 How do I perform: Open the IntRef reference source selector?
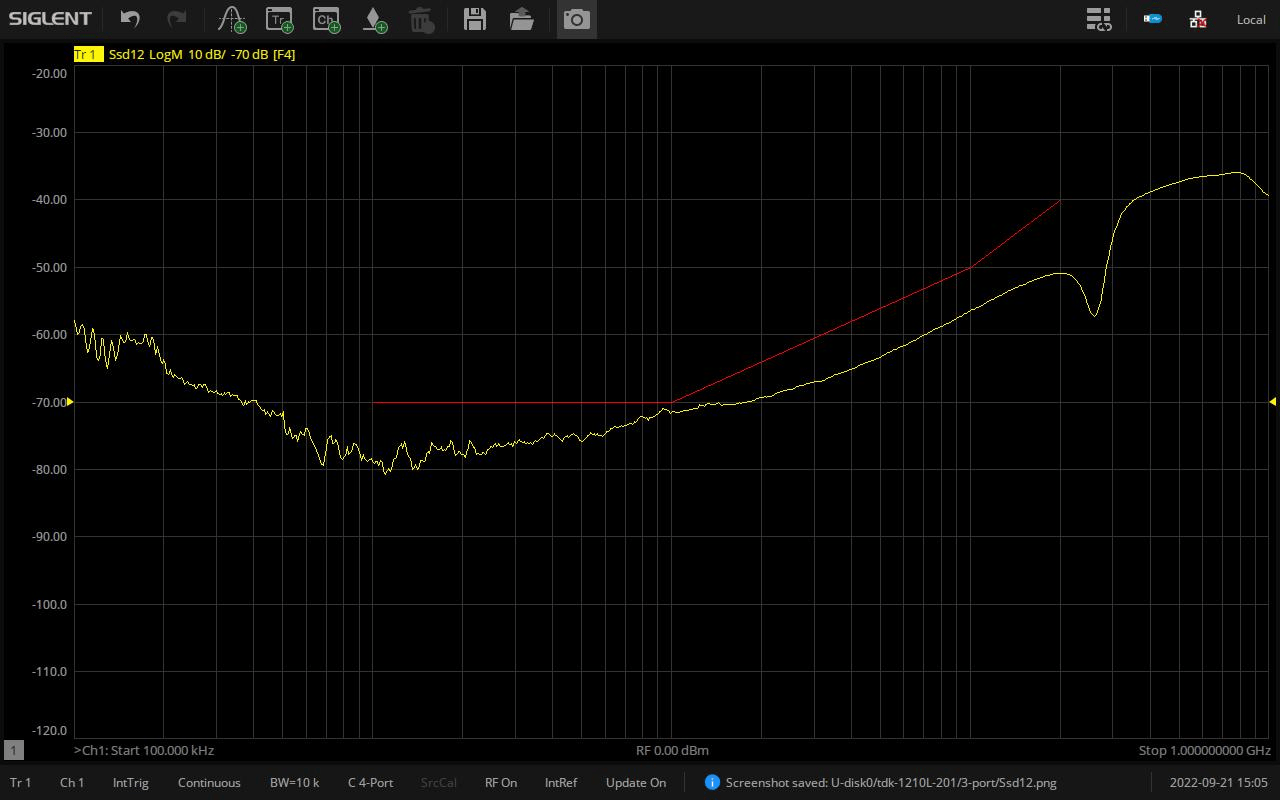561,782
